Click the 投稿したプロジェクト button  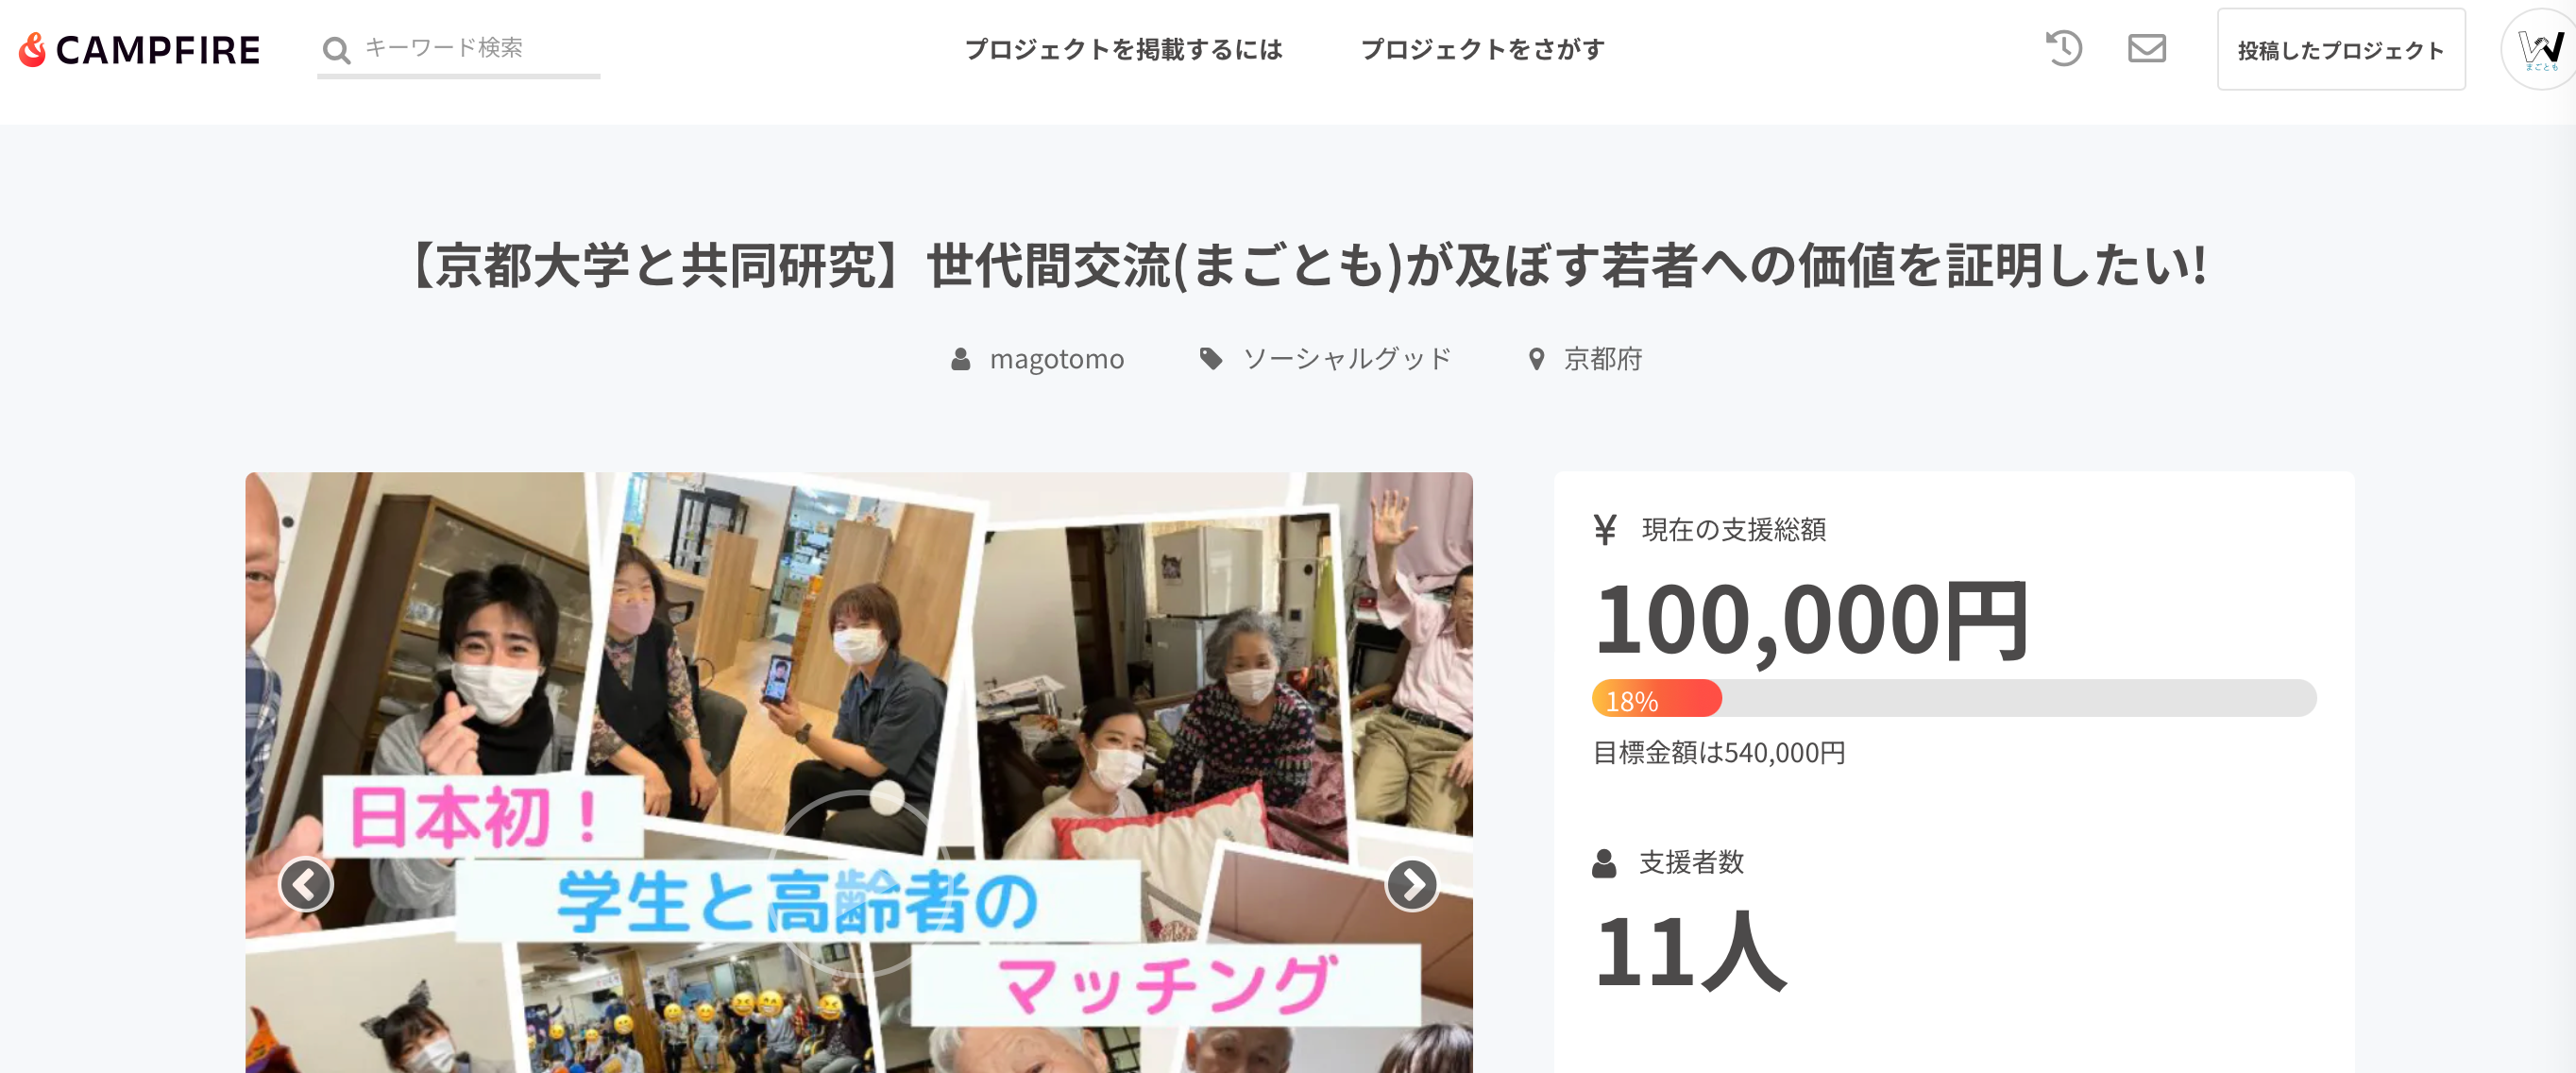tap(2340, 49)
